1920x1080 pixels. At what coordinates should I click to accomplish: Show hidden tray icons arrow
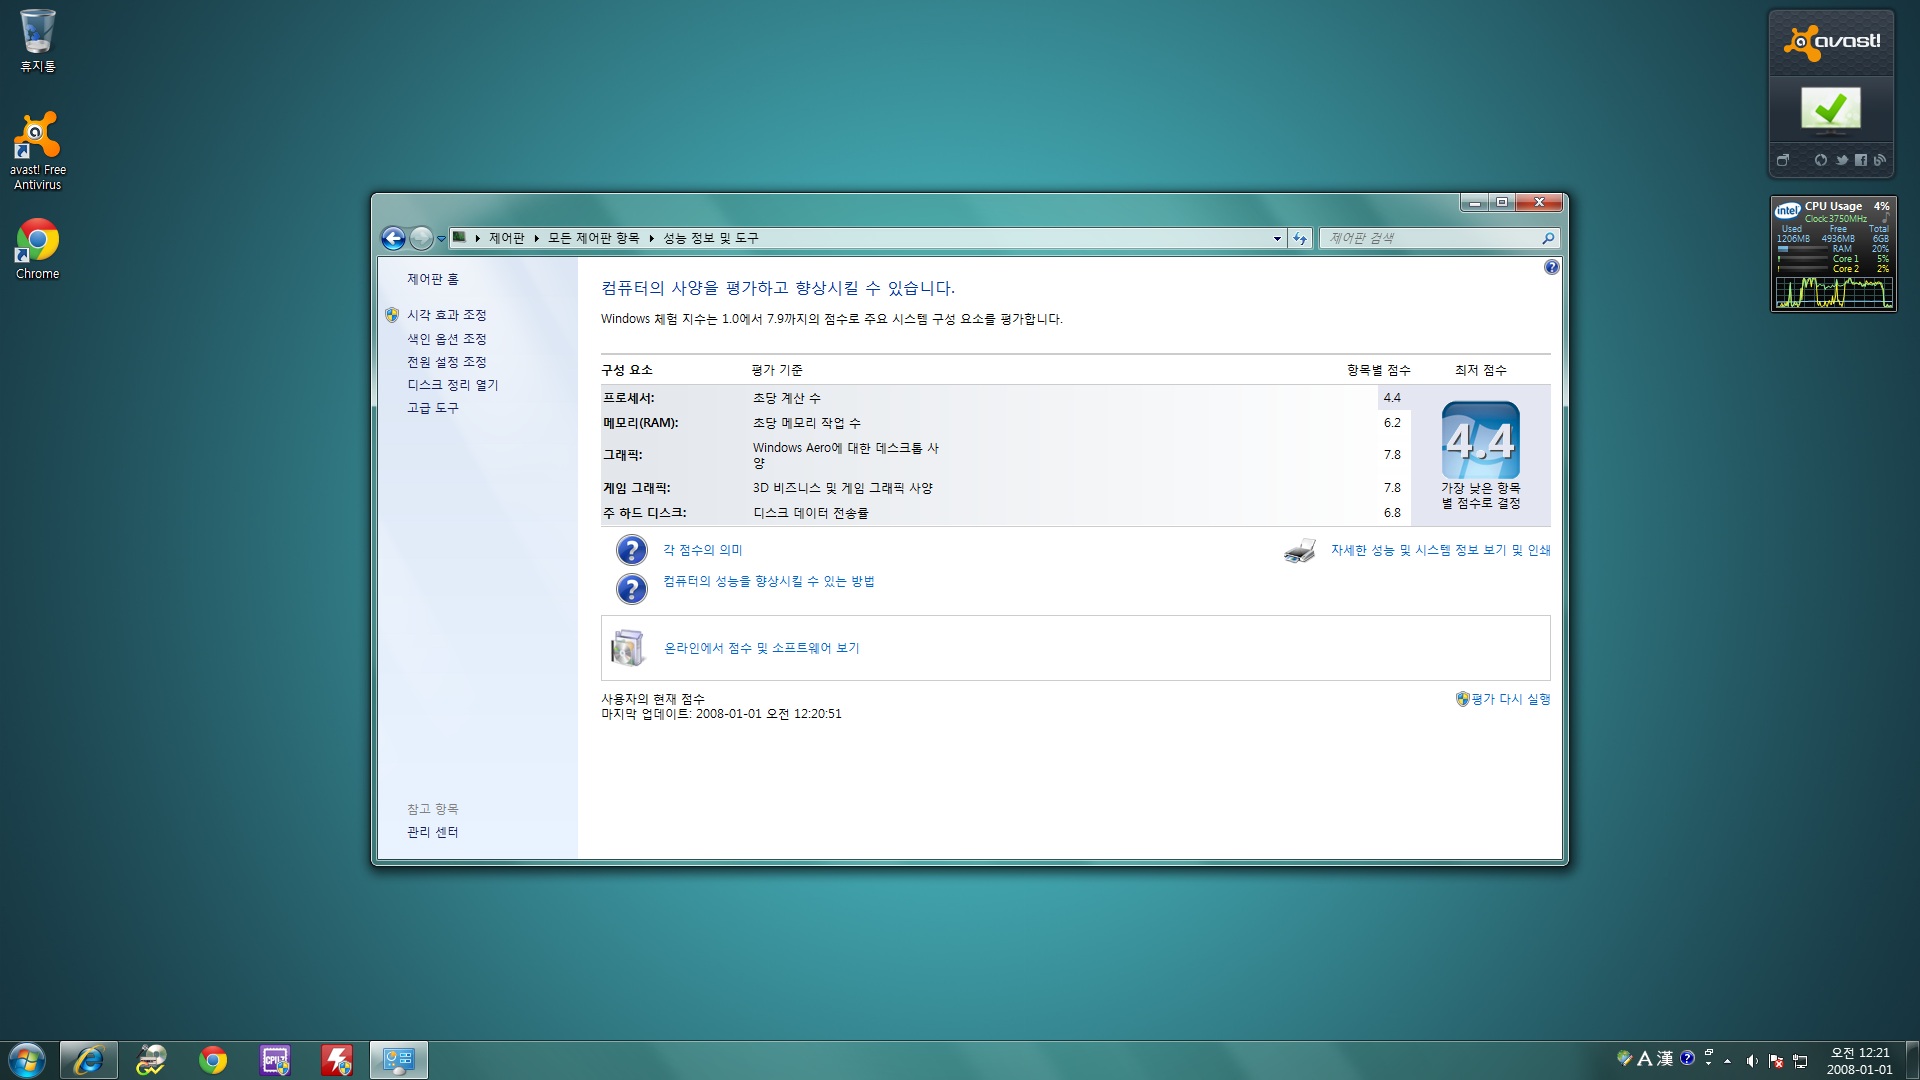1727,1061
